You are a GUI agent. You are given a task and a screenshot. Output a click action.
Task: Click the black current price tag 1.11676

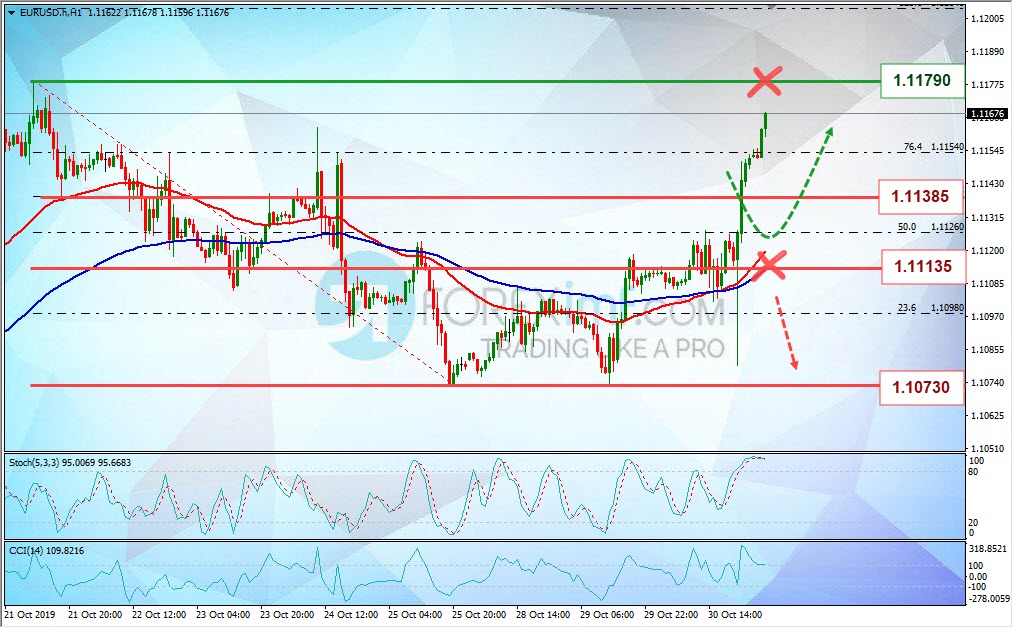[987, 114]
